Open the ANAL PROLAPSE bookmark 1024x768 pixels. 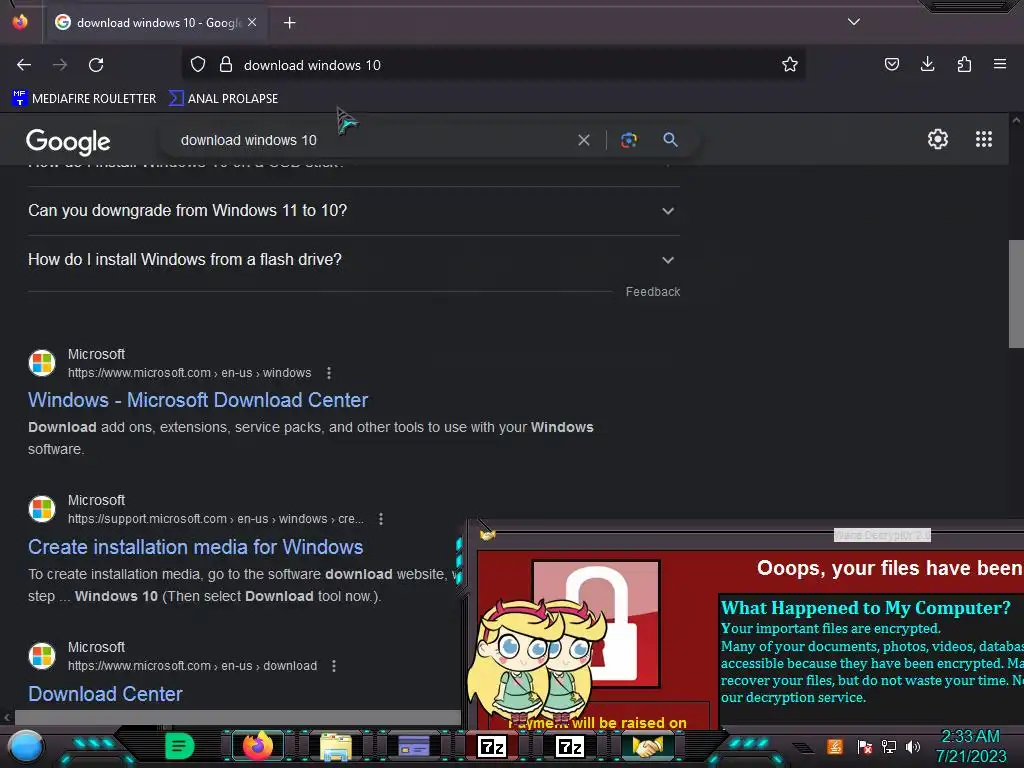223,99
